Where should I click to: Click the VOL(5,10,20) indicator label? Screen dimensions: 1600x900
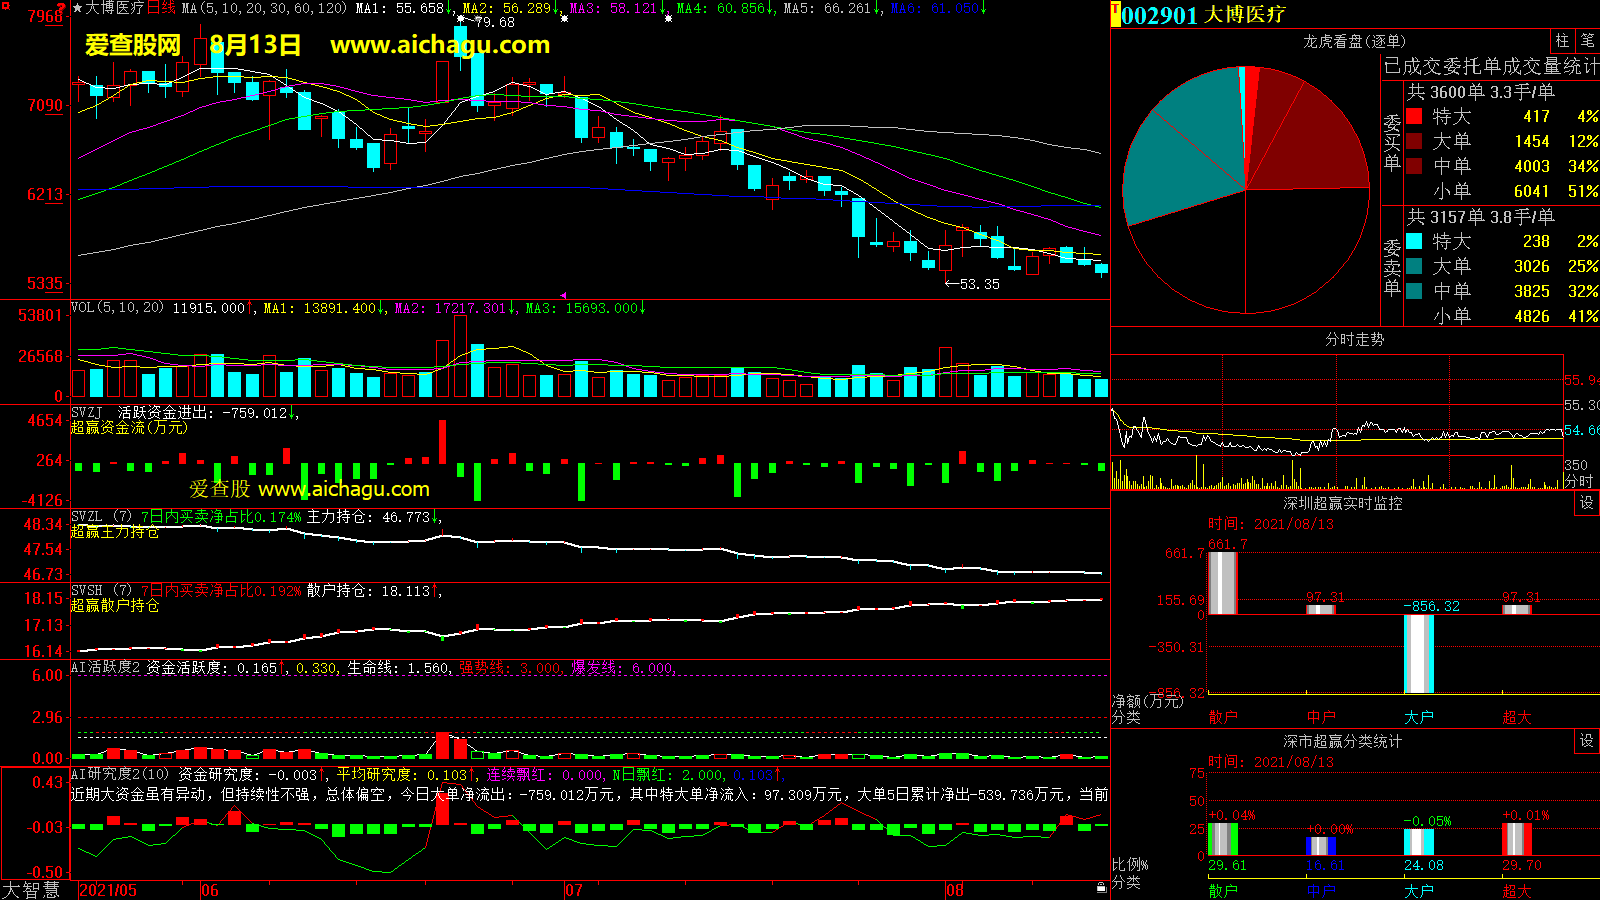click(x=117, y=308)
